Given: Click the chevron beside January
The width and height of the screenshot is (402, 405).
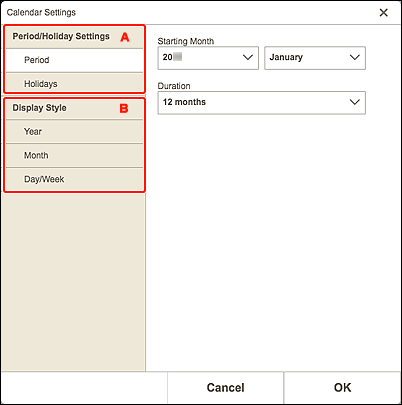Looking at the screenshot, I should pyautogui.click(x=355, y=58).
